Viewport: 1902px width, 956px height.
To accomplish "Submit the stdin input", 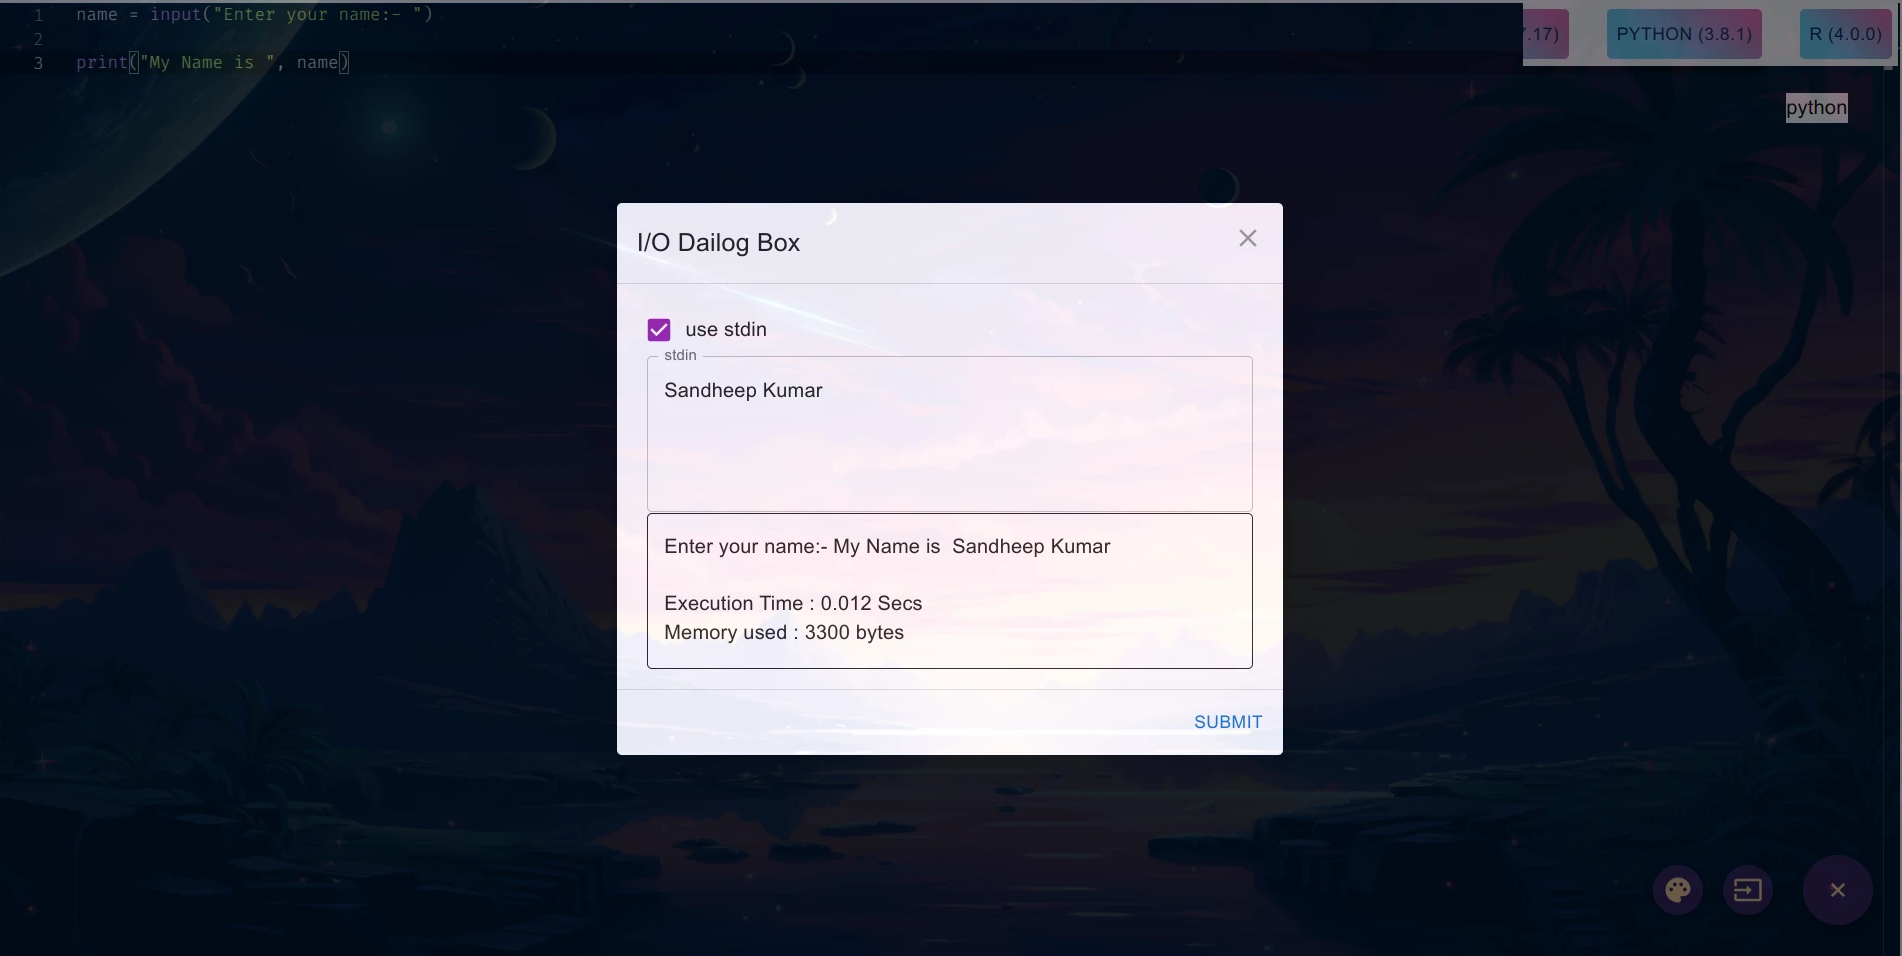I will [x=1228, y=722].
